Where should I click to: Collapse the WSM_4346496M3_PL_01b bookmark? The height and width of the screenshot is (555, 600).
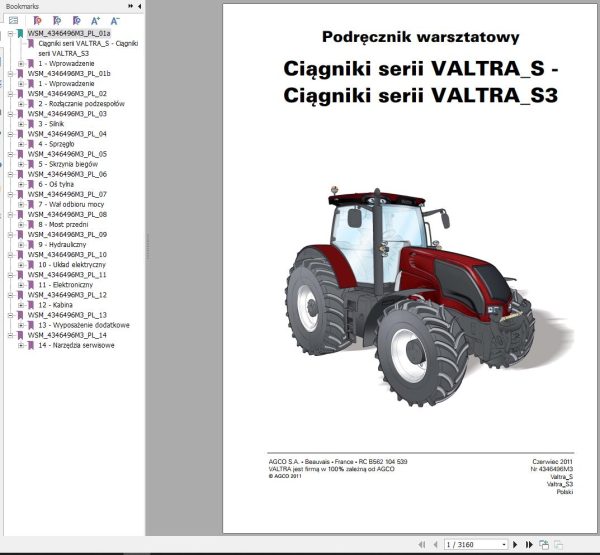(x=11, y=73)
